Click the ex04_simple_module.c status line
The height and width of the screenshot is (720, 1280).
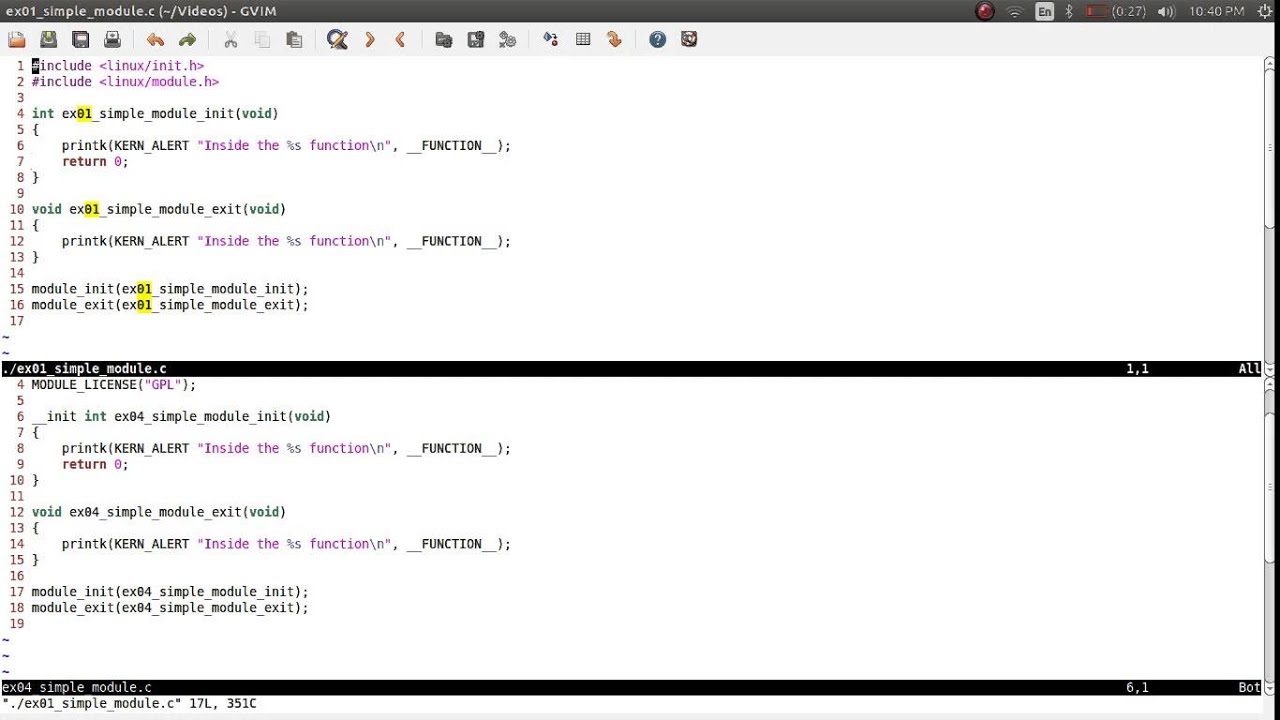tap(631, 688)
